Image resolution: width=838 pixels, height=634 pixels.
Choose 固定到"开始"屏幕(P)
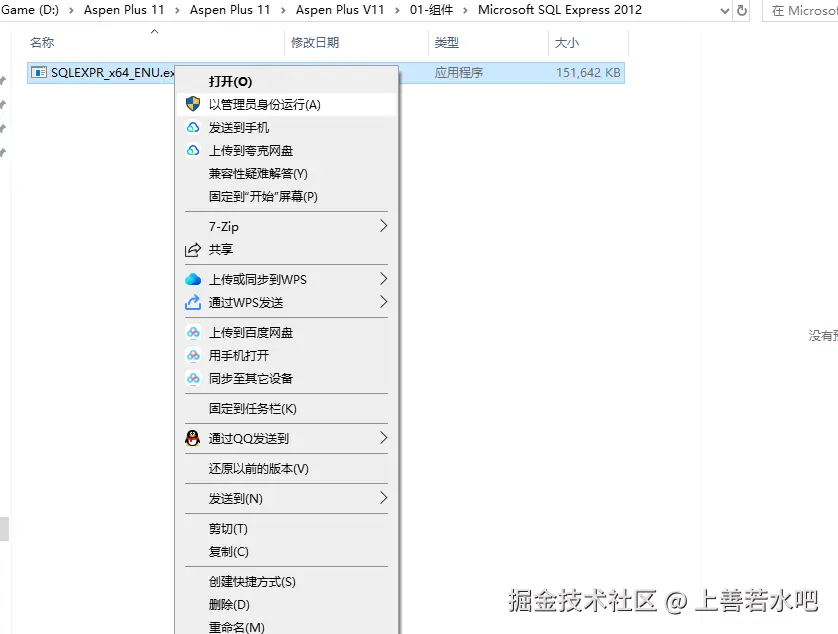[286, 196]
